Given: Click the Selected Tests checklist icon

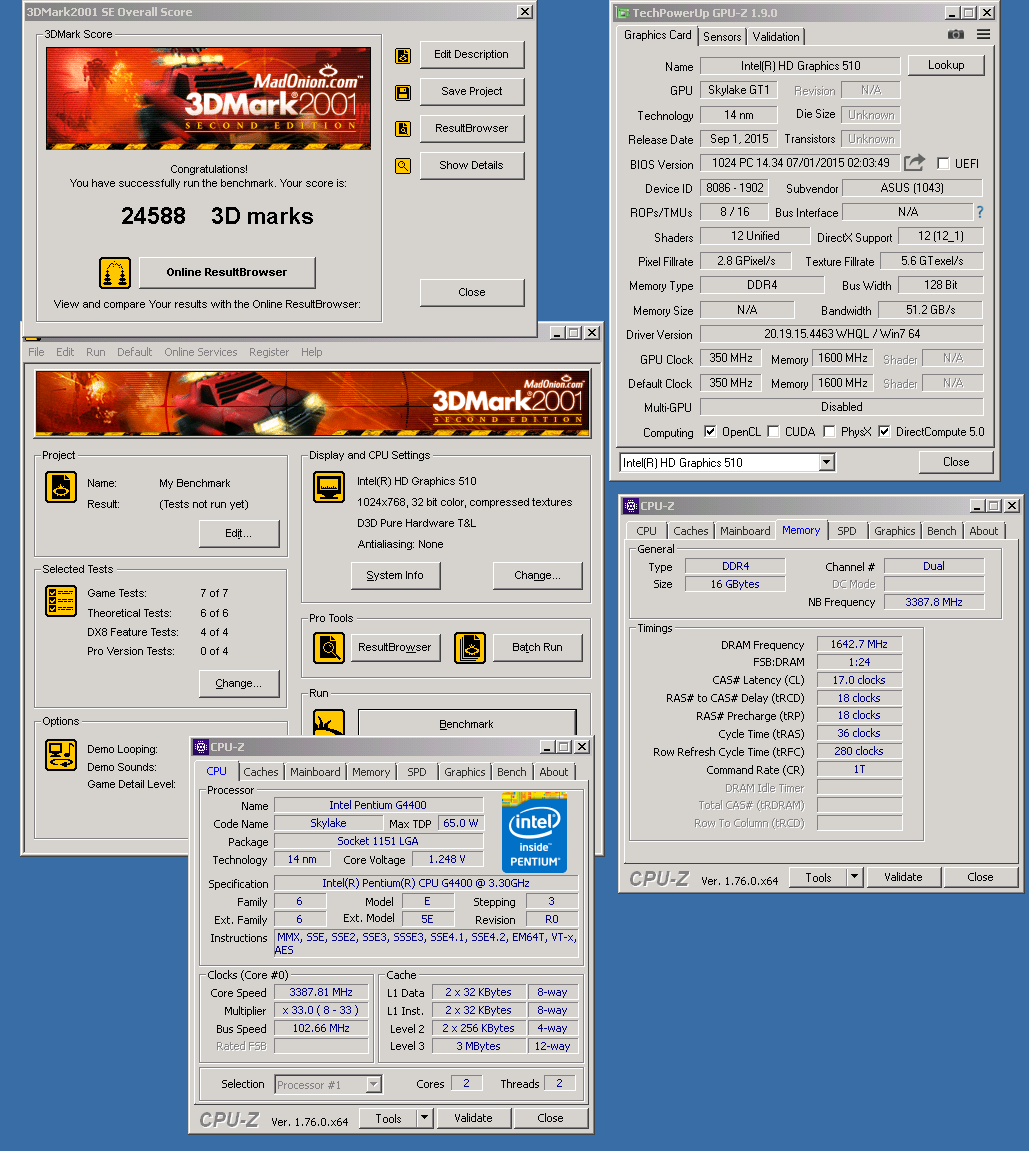Looking at the screenshot, I should point(61,601).
